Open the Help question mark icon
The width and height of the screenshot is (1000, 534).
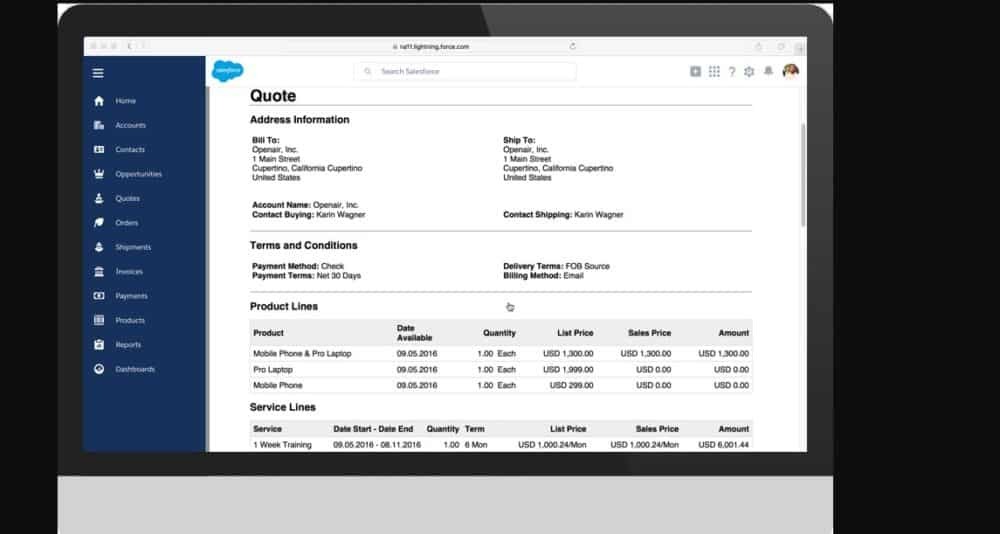[x=731, y=71]
